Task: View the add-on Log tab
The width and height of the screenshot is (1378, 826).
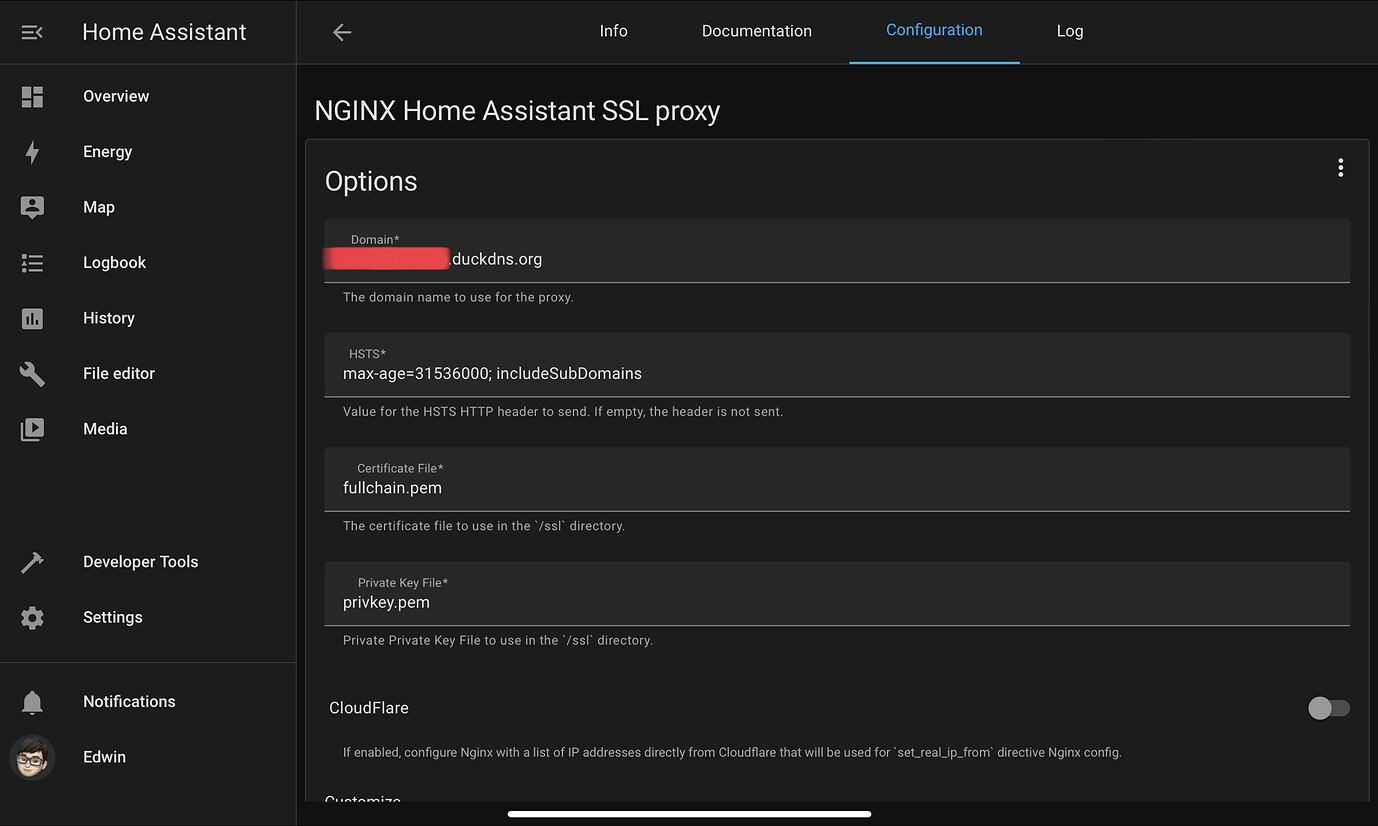Action: [x=1069, y=31]
